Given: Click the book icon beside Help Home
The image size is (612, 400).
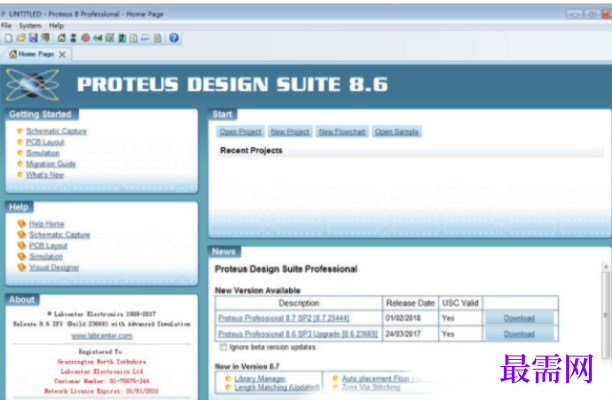Looking at the screenshot, I should (21, 224).
